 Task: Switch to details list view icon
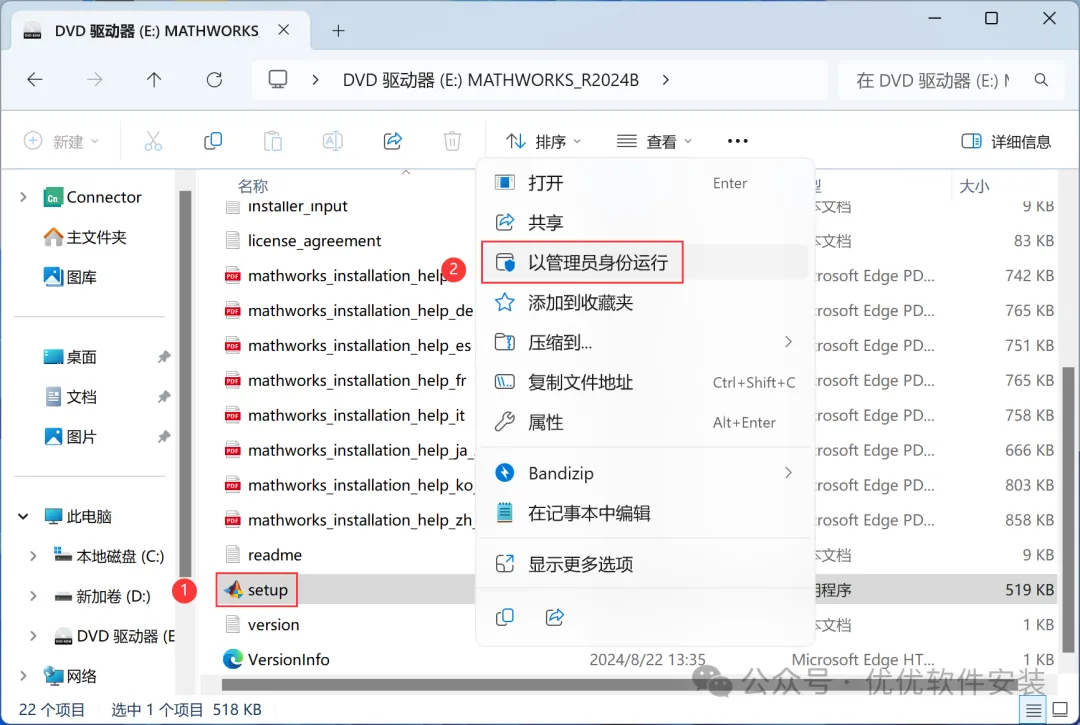[1033, 710]
